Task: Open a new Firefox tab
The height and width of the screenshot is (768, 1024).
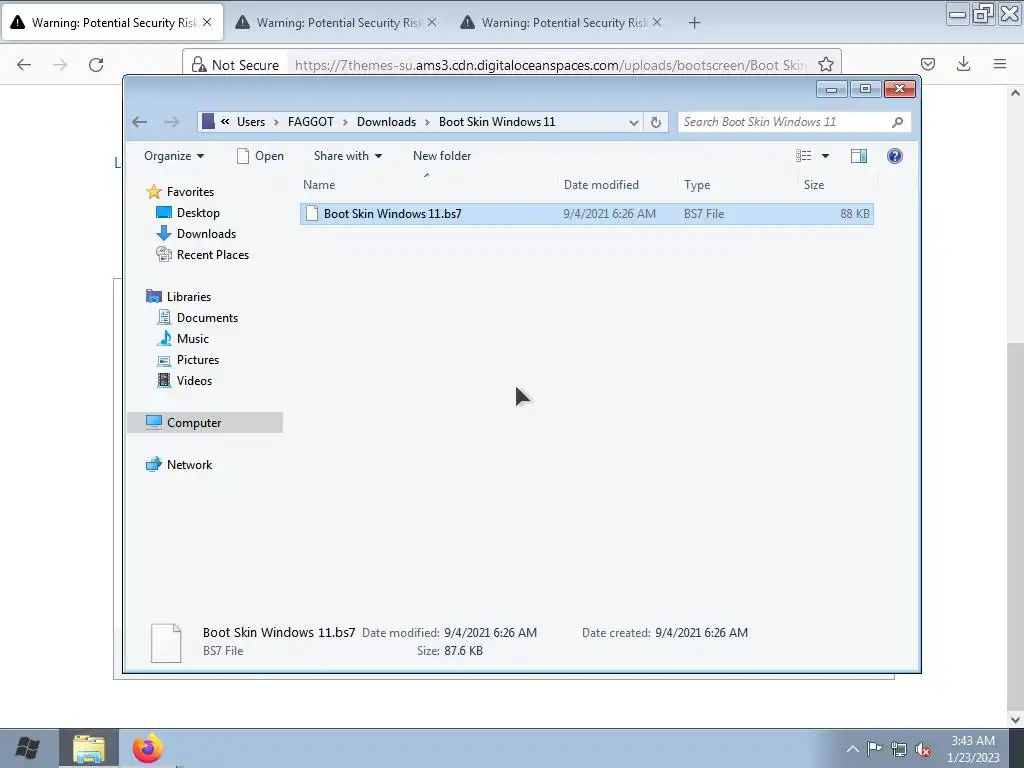Action: tap(694, 23)
